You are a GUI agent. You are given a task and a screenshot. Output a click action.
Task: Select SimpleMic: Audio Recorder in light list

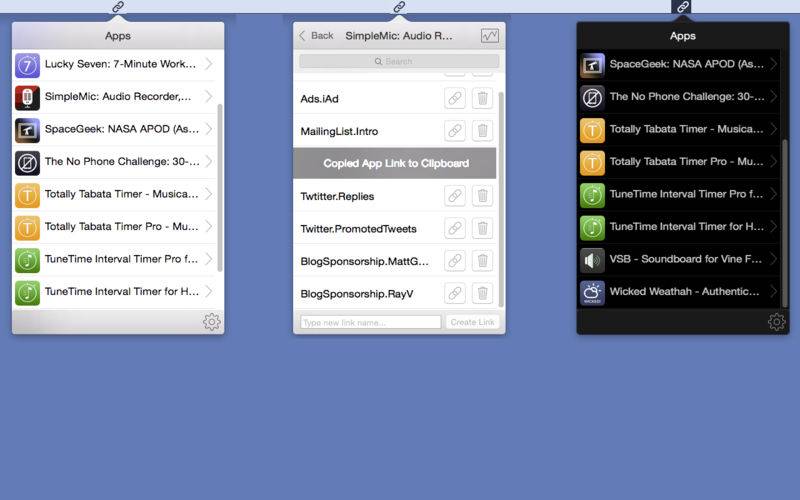coord(118,97)
